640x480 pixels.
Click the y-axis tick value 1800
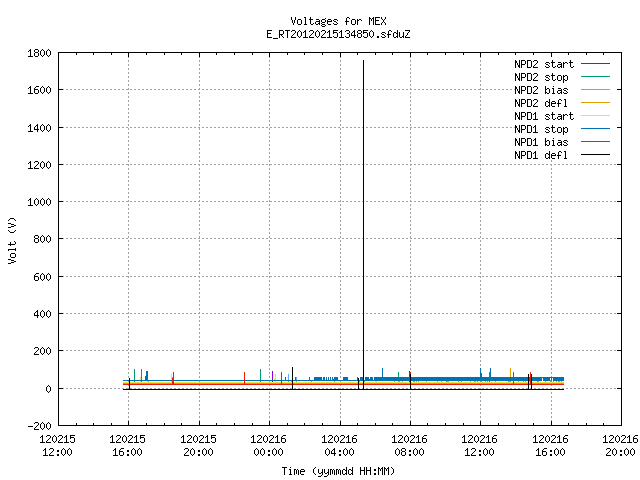pos(39,53)
